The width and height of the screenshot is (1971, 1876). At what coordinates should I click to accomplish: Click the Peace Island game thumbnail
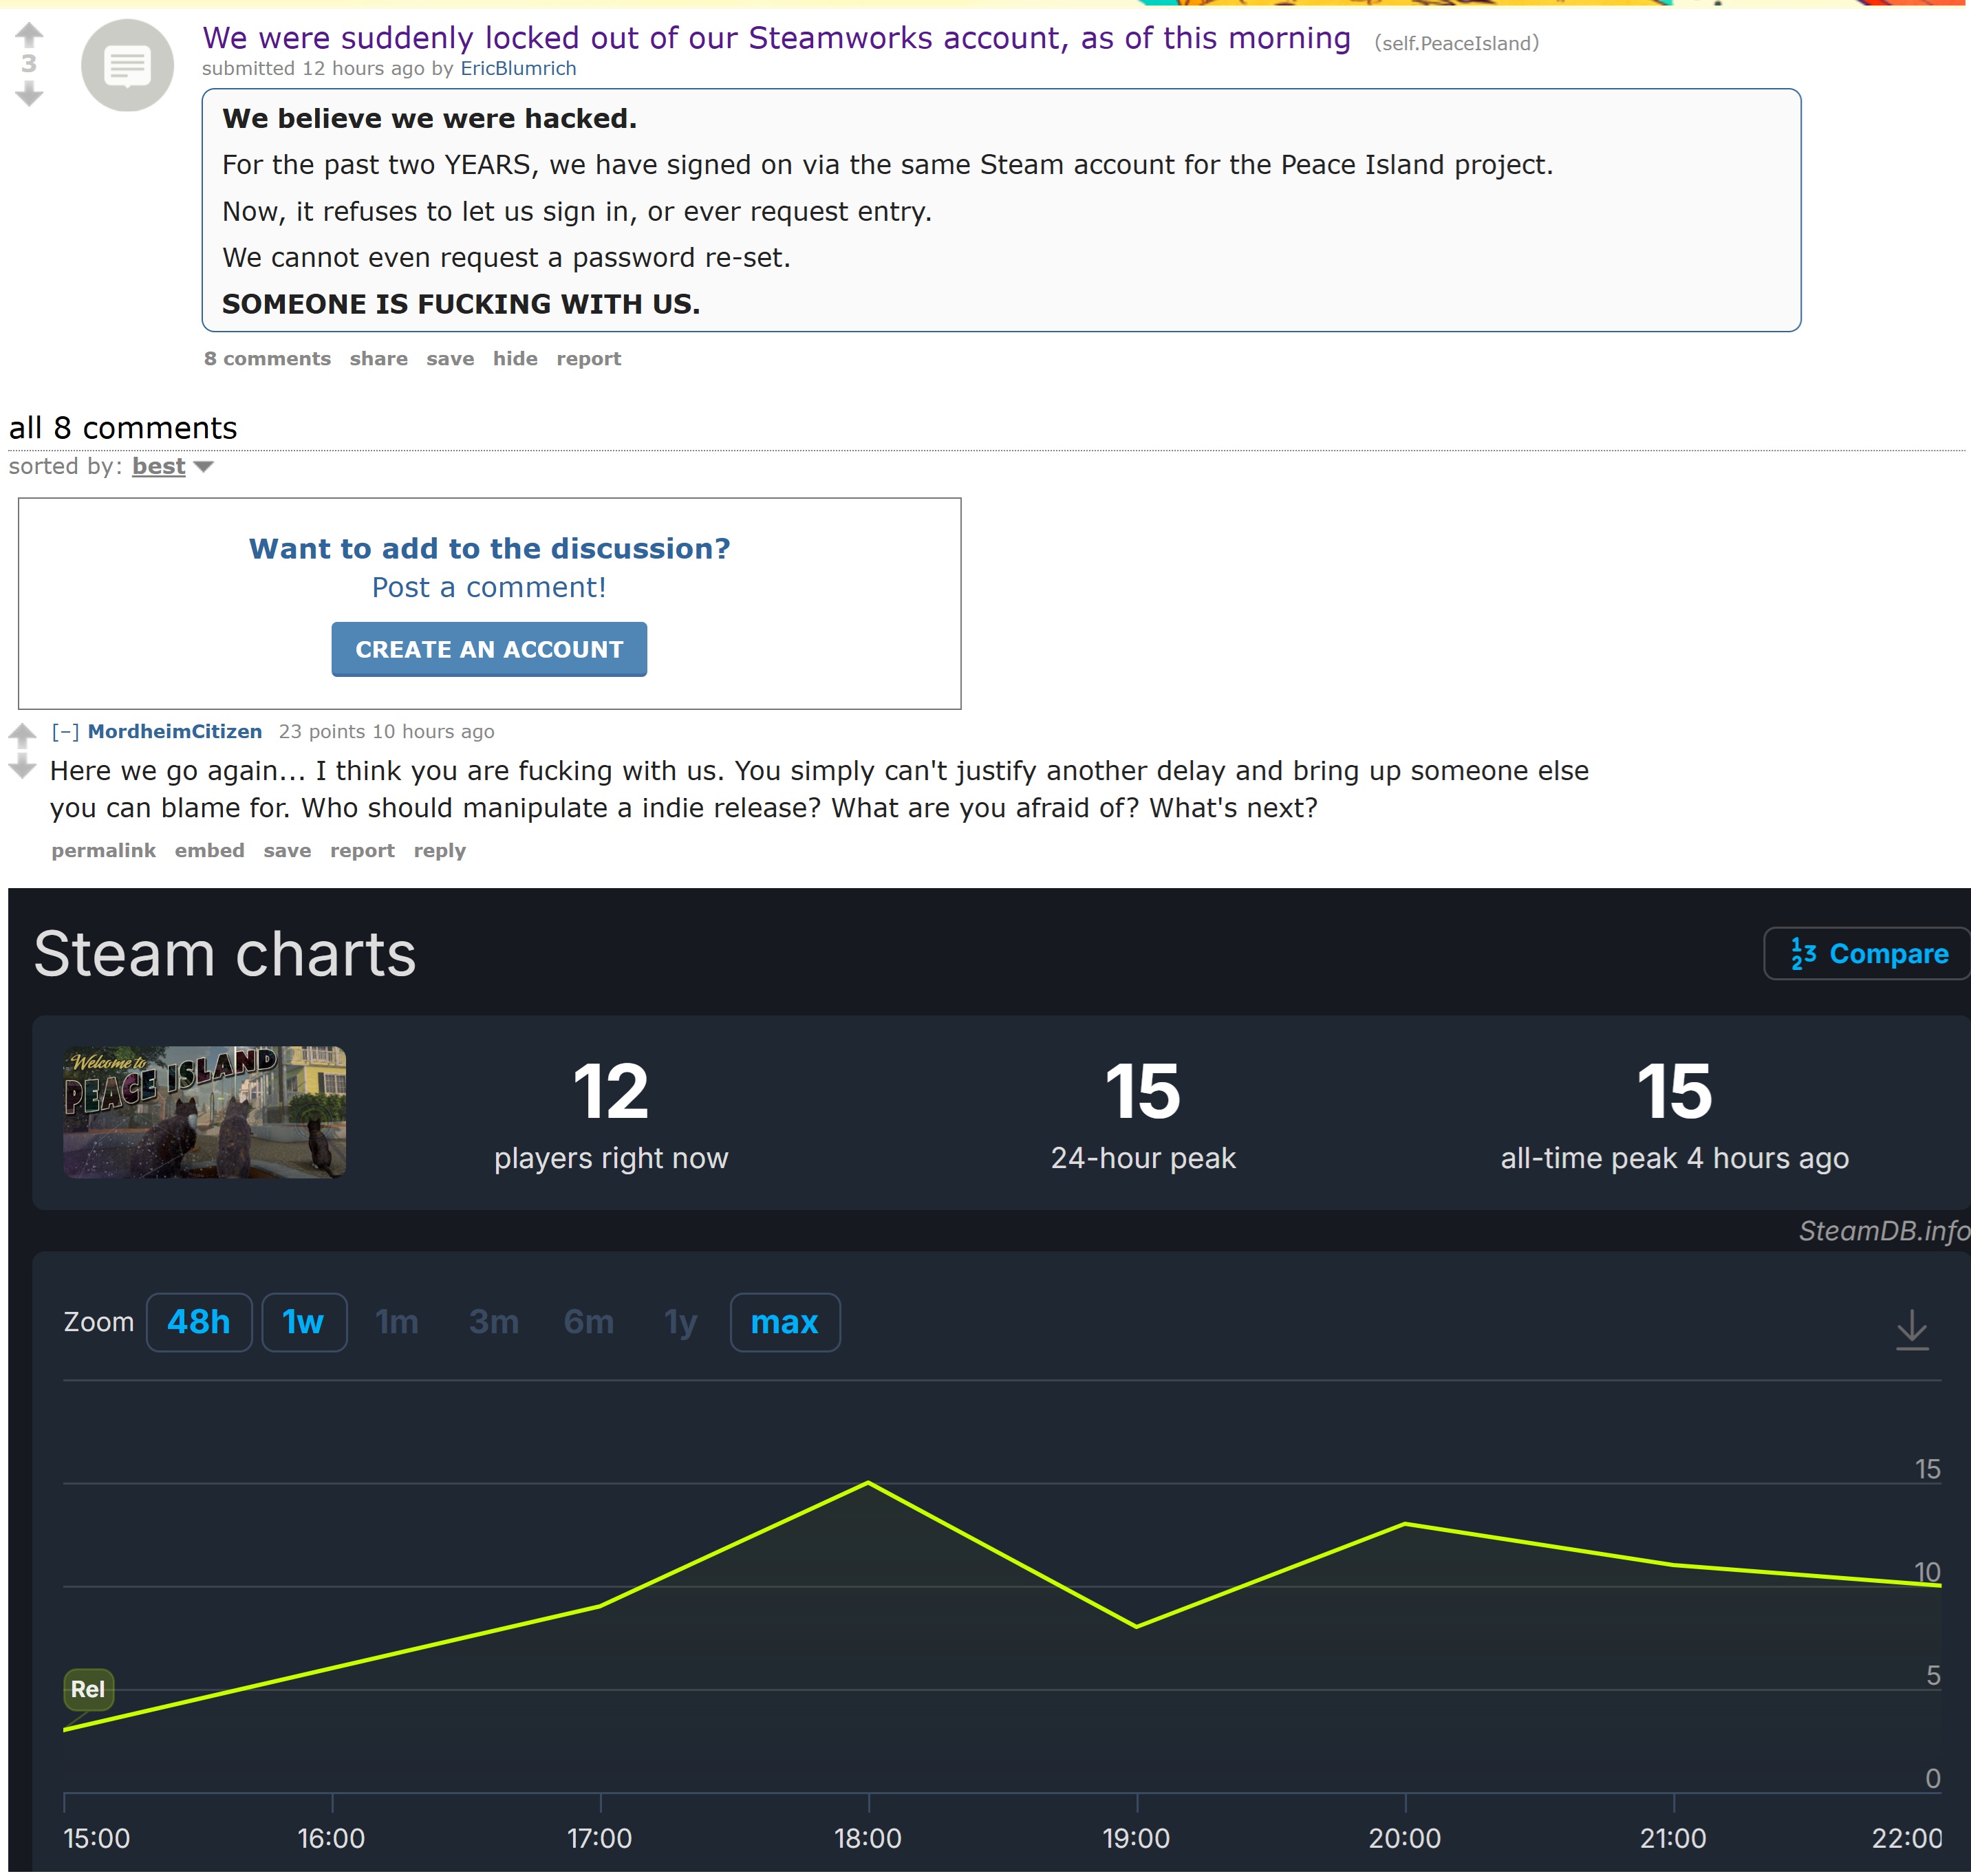coord(205,1112)
